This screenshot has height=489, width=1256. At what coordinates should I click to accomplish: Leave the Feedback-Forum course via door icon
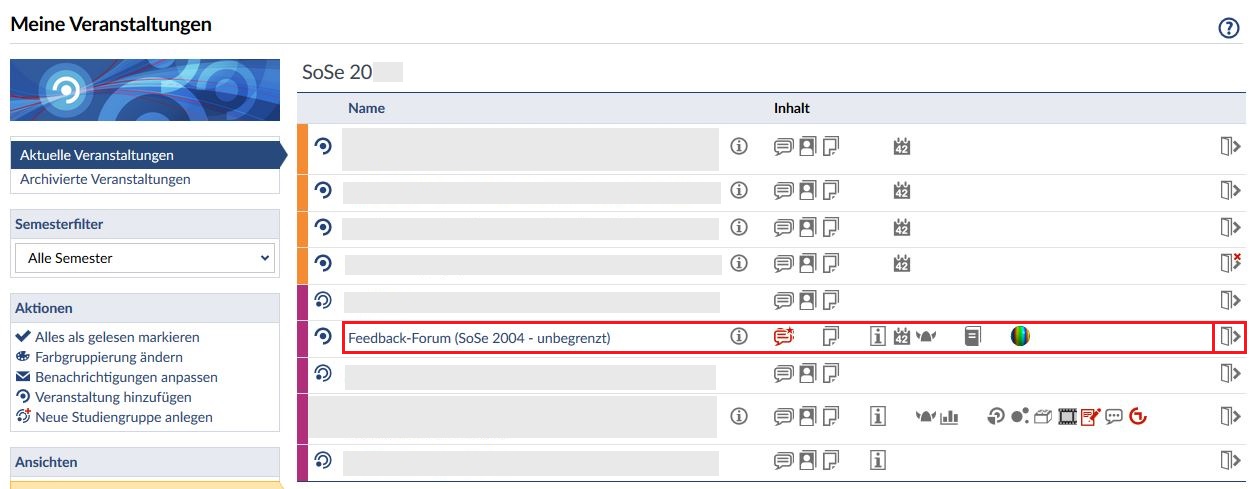tap(1229, 337)
